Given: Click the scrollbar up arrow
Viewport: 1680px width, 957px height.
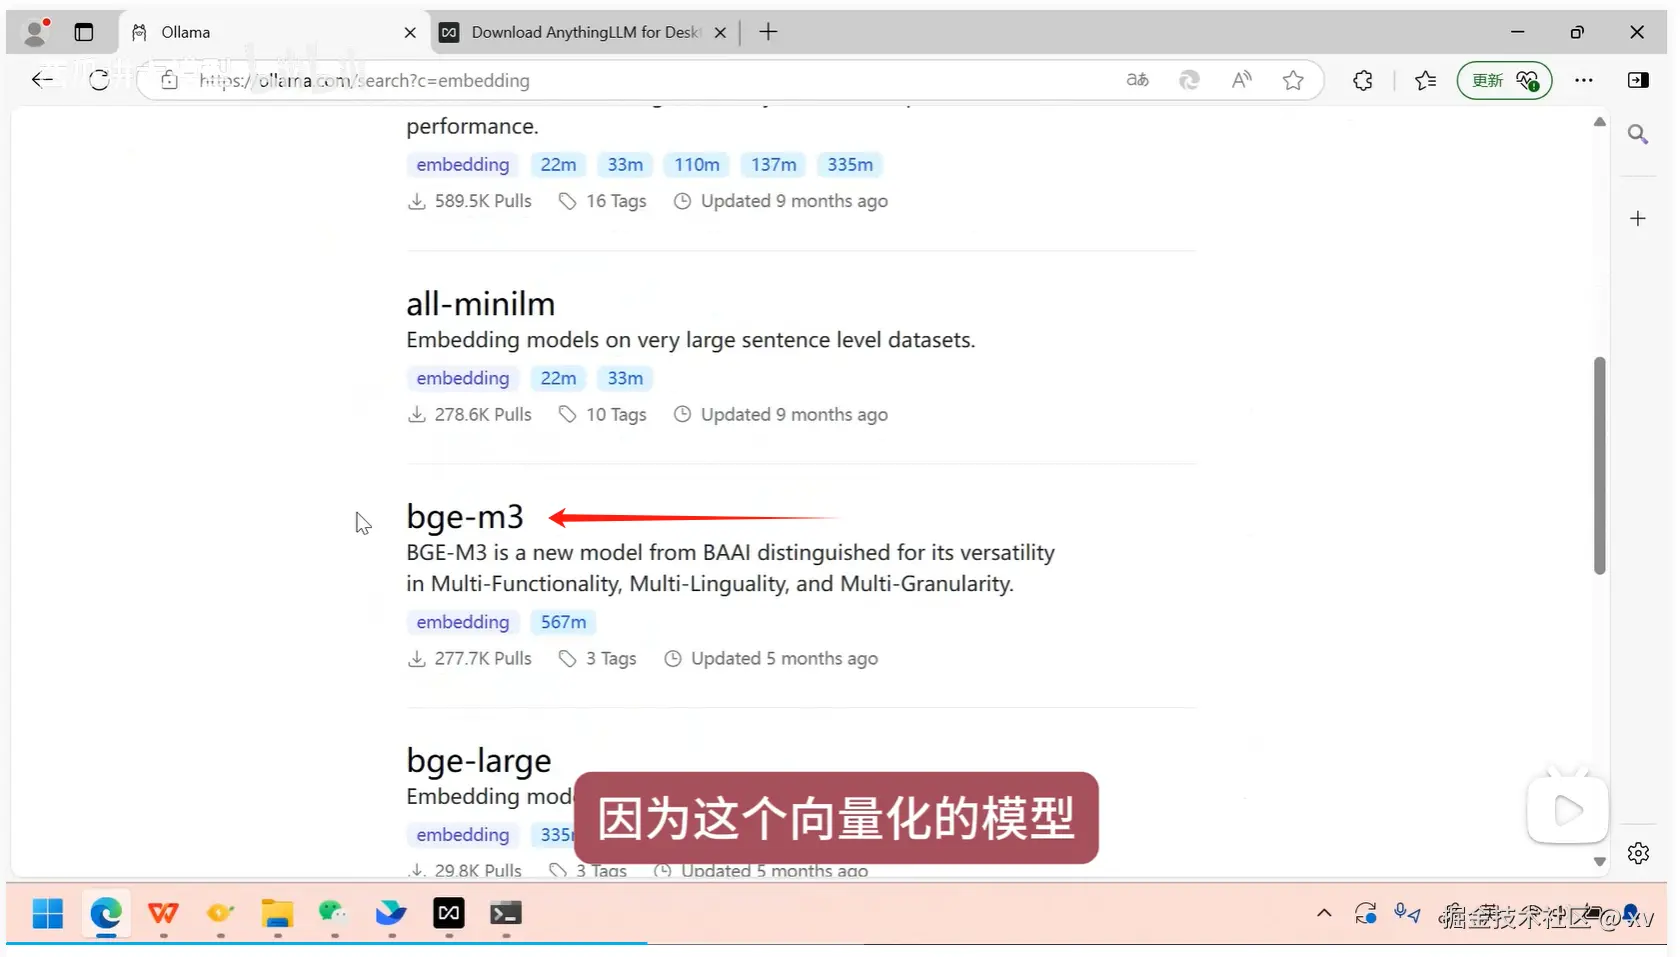Looking at the screenshot, I should pyautogui.click(x=1599, y=121).
